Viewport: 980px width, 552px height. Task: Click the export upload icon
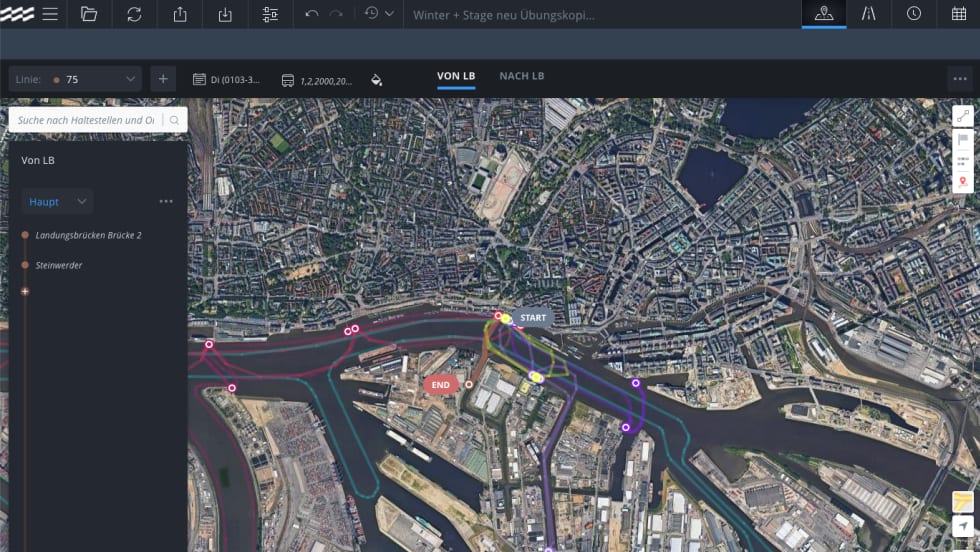point(180,14)
